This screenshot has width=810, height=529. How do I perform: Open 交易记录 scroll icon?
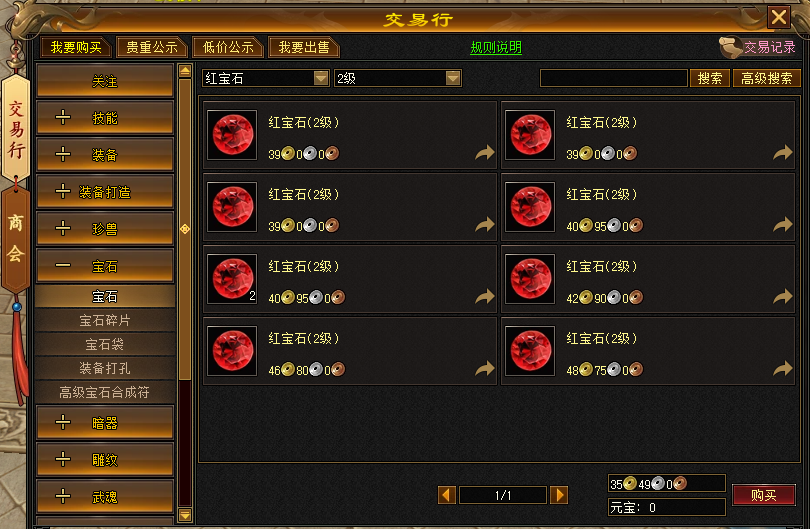point(730,48)
